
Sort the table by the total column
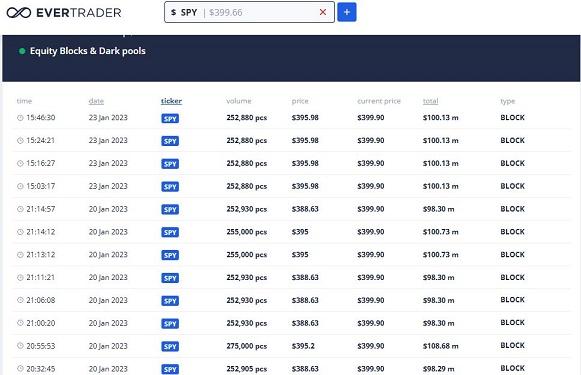431,101
